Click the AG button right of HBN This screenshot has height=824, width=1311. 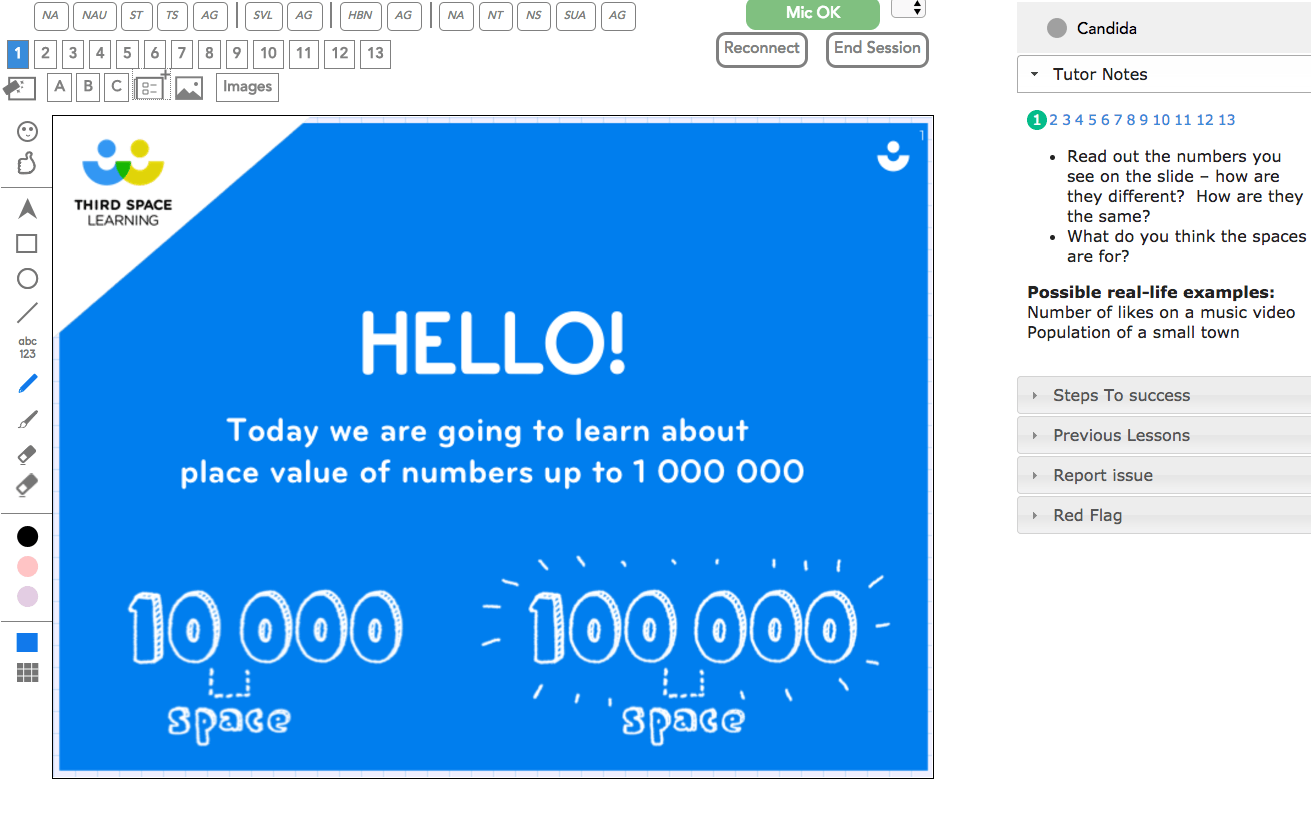403,16
